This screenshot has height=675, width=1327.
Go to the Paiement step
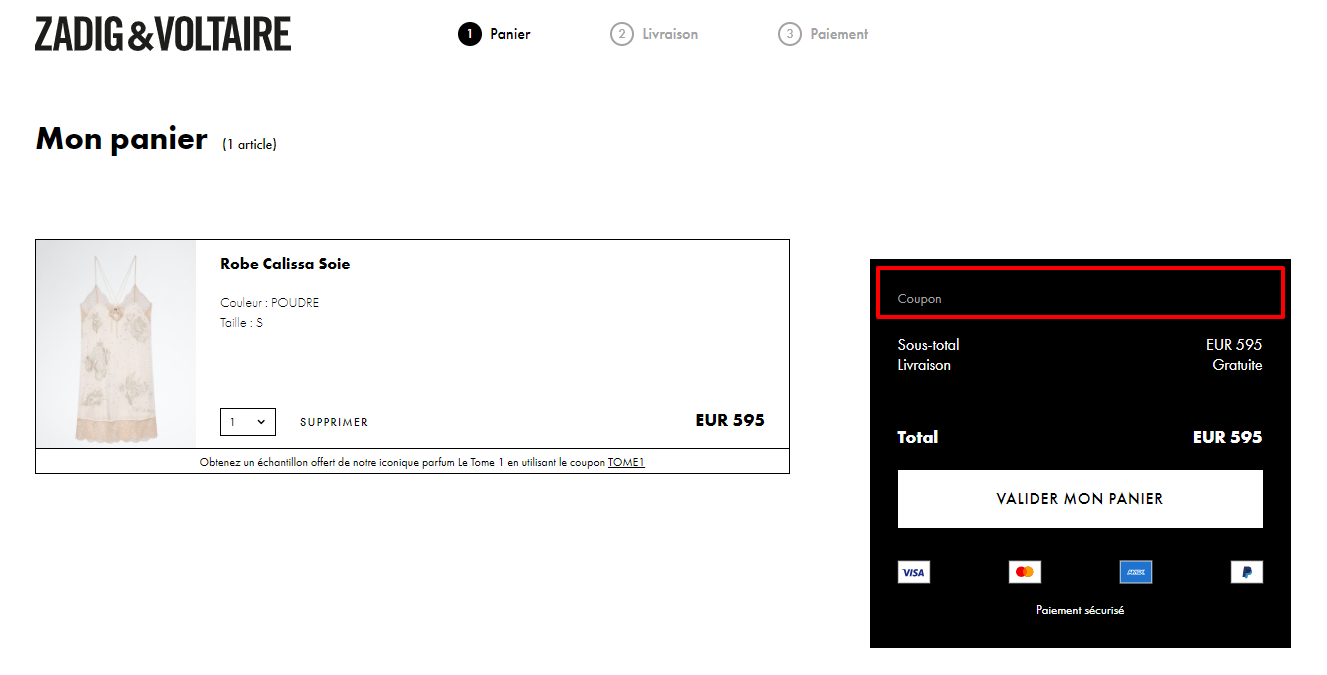click(x=839, y=34)
